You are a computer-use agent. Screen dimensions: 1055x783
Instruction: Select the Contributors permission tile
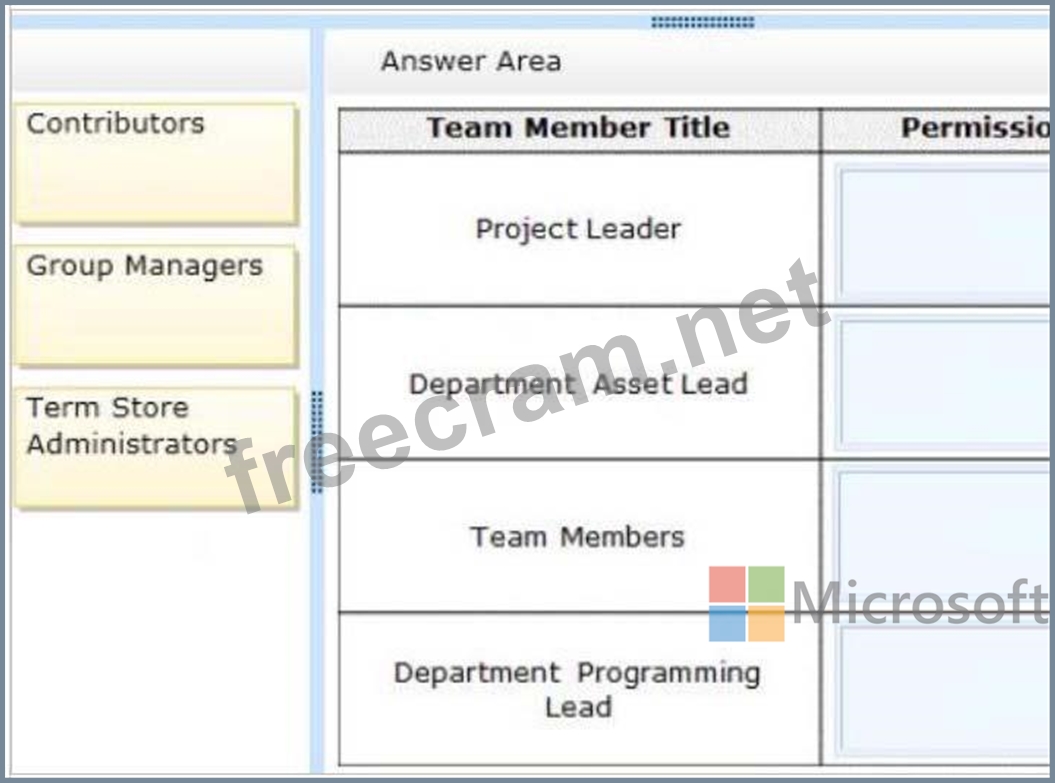[x=155, y=163]
